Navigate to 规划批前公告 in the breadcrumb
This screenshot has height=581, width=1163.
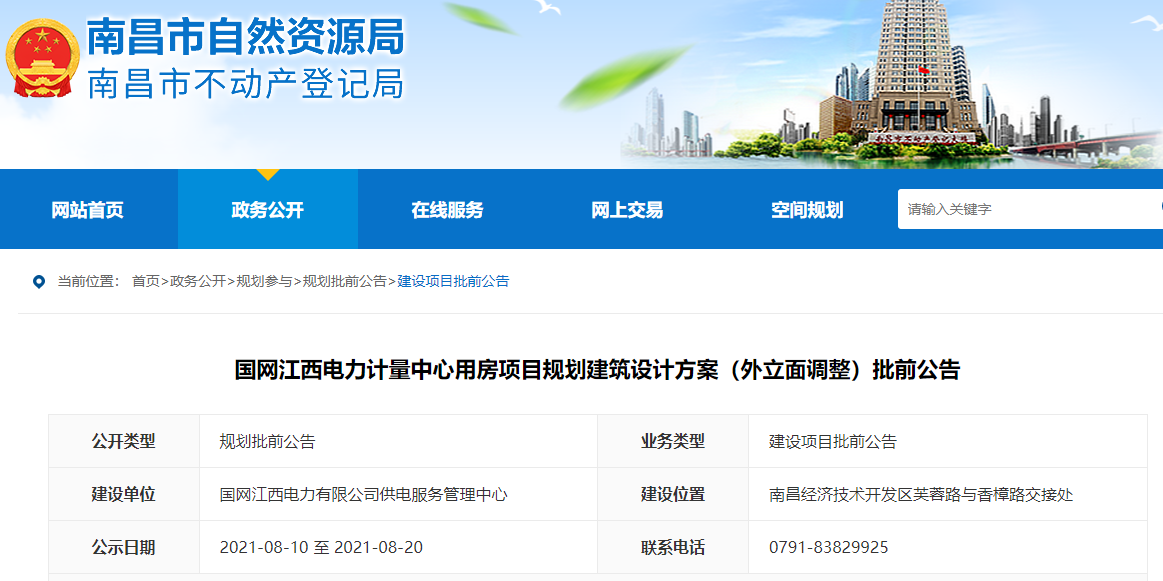pyautogui.click(x=344, y=282)
